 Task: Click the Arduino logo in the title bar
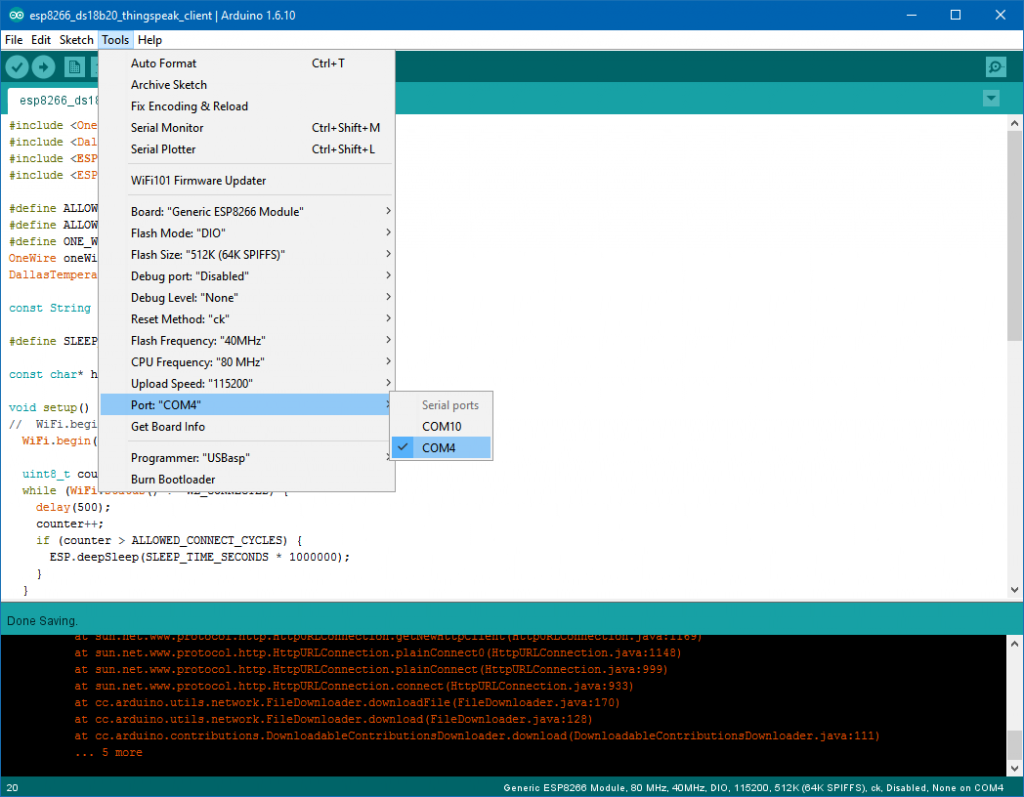[13, 15]
